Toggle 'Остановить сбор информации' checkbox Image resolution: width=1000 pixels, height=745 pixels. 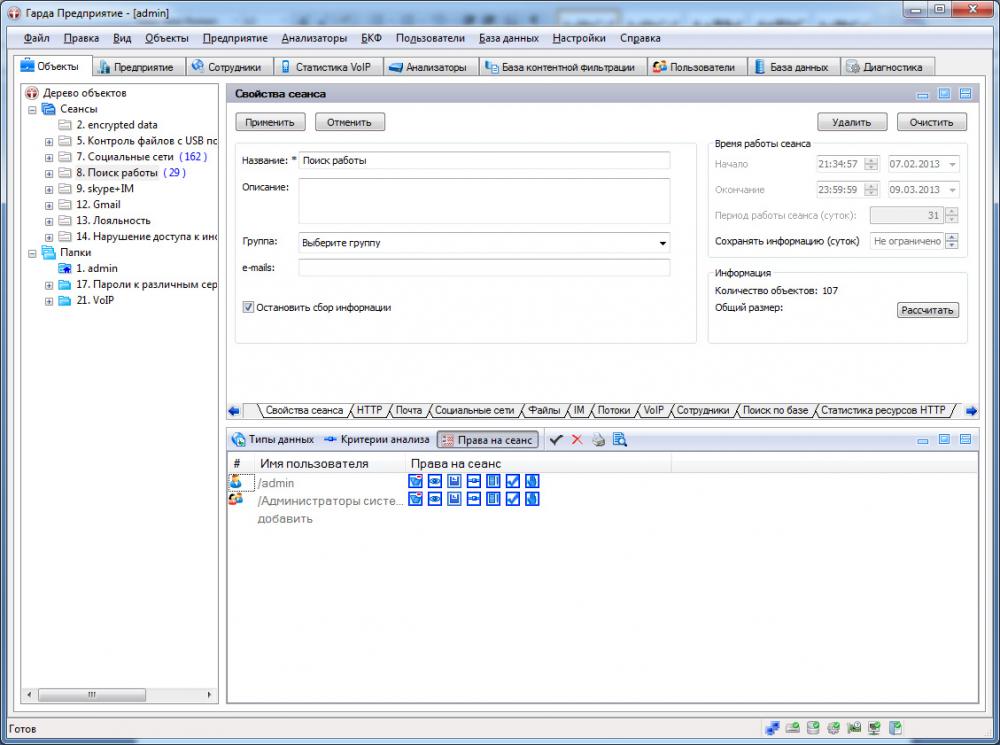click(249, 308)
